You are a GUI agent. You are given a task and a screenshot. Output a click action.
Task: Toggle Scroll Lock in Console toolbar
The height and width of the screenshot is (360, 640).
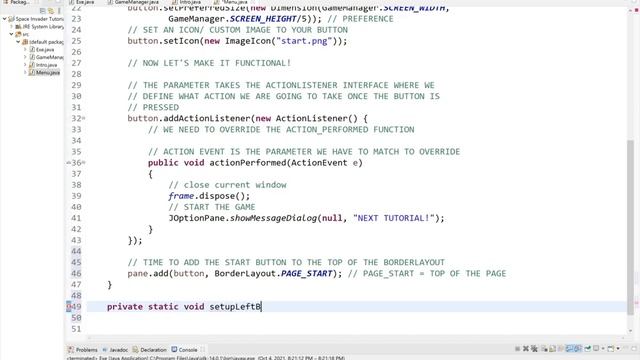tap(552, 349)
